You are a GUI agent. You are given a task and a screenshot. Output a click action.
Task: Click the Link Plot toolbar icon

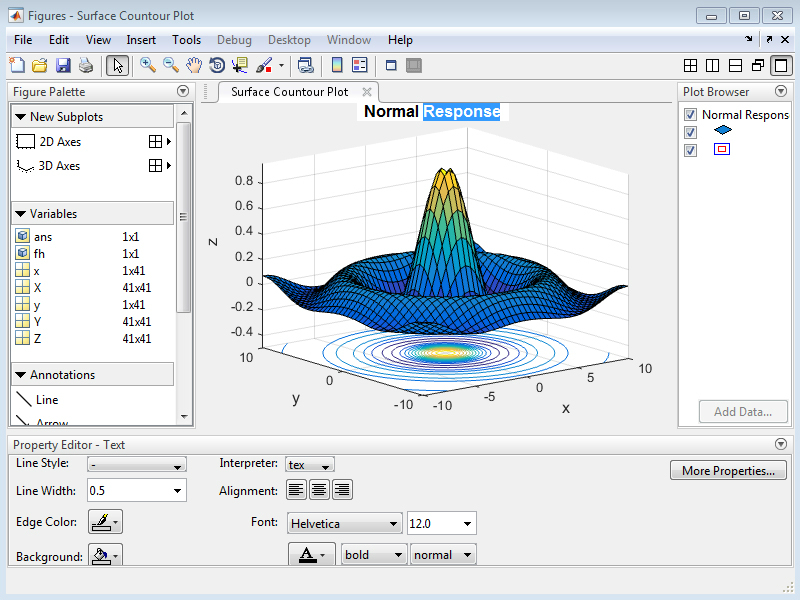click(x=305, y=65)
